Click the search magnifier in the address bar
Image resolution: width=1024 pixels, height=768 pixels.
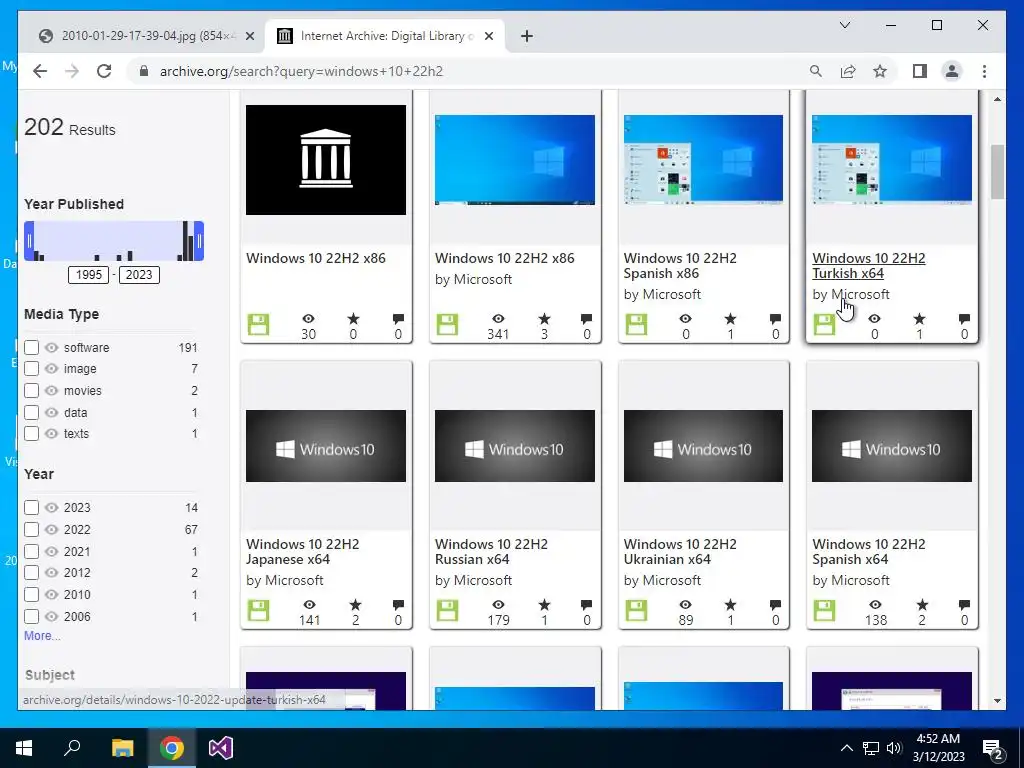tap(816, 71)
